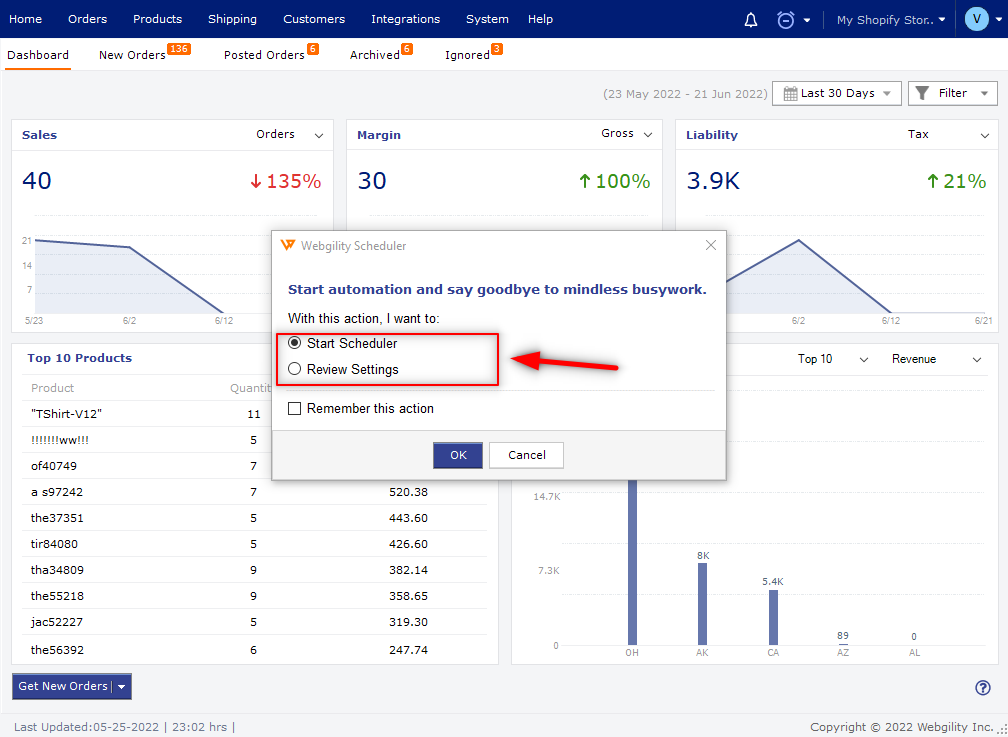This screenshot has height=737, width=1008.
Task: Open the Home menu
Action: coord(26,19)
